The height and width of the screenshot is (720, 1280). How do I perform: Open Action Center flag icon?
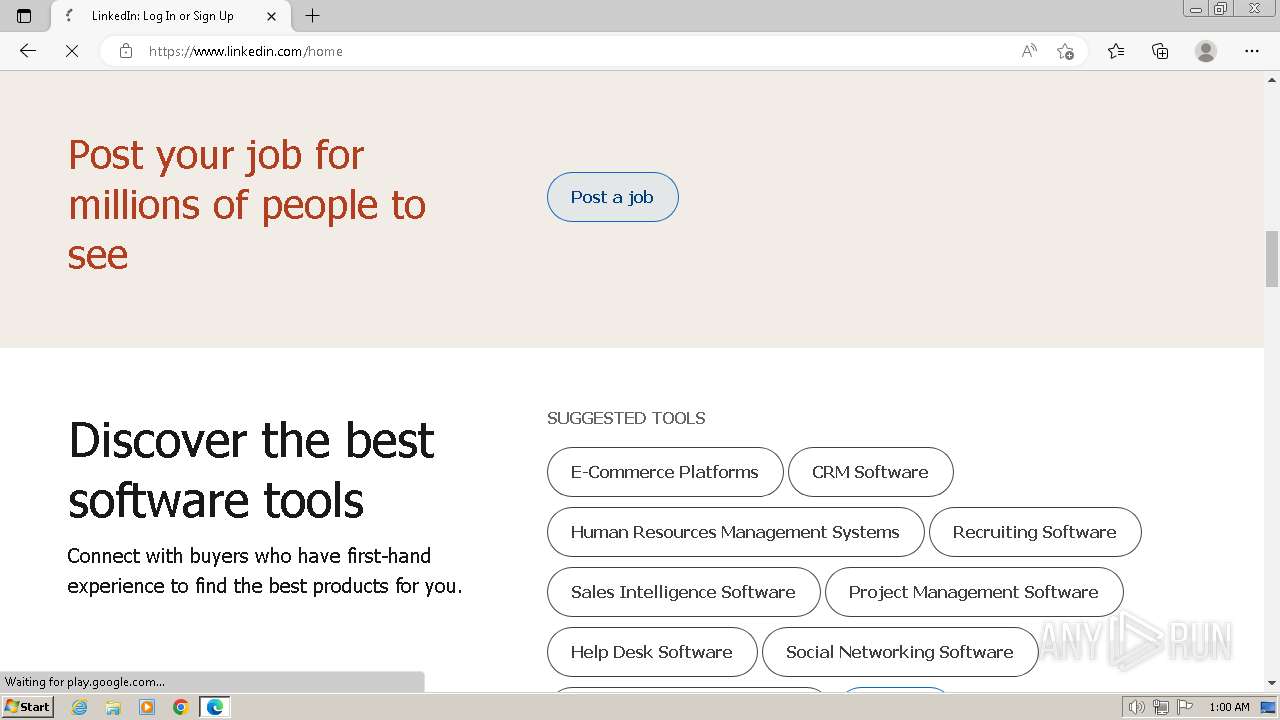(x=1185, y=707)
